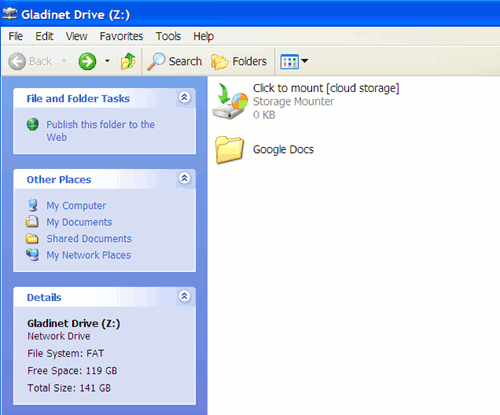Open the My Documents link
Screen dimensions: 500x415
79,222
